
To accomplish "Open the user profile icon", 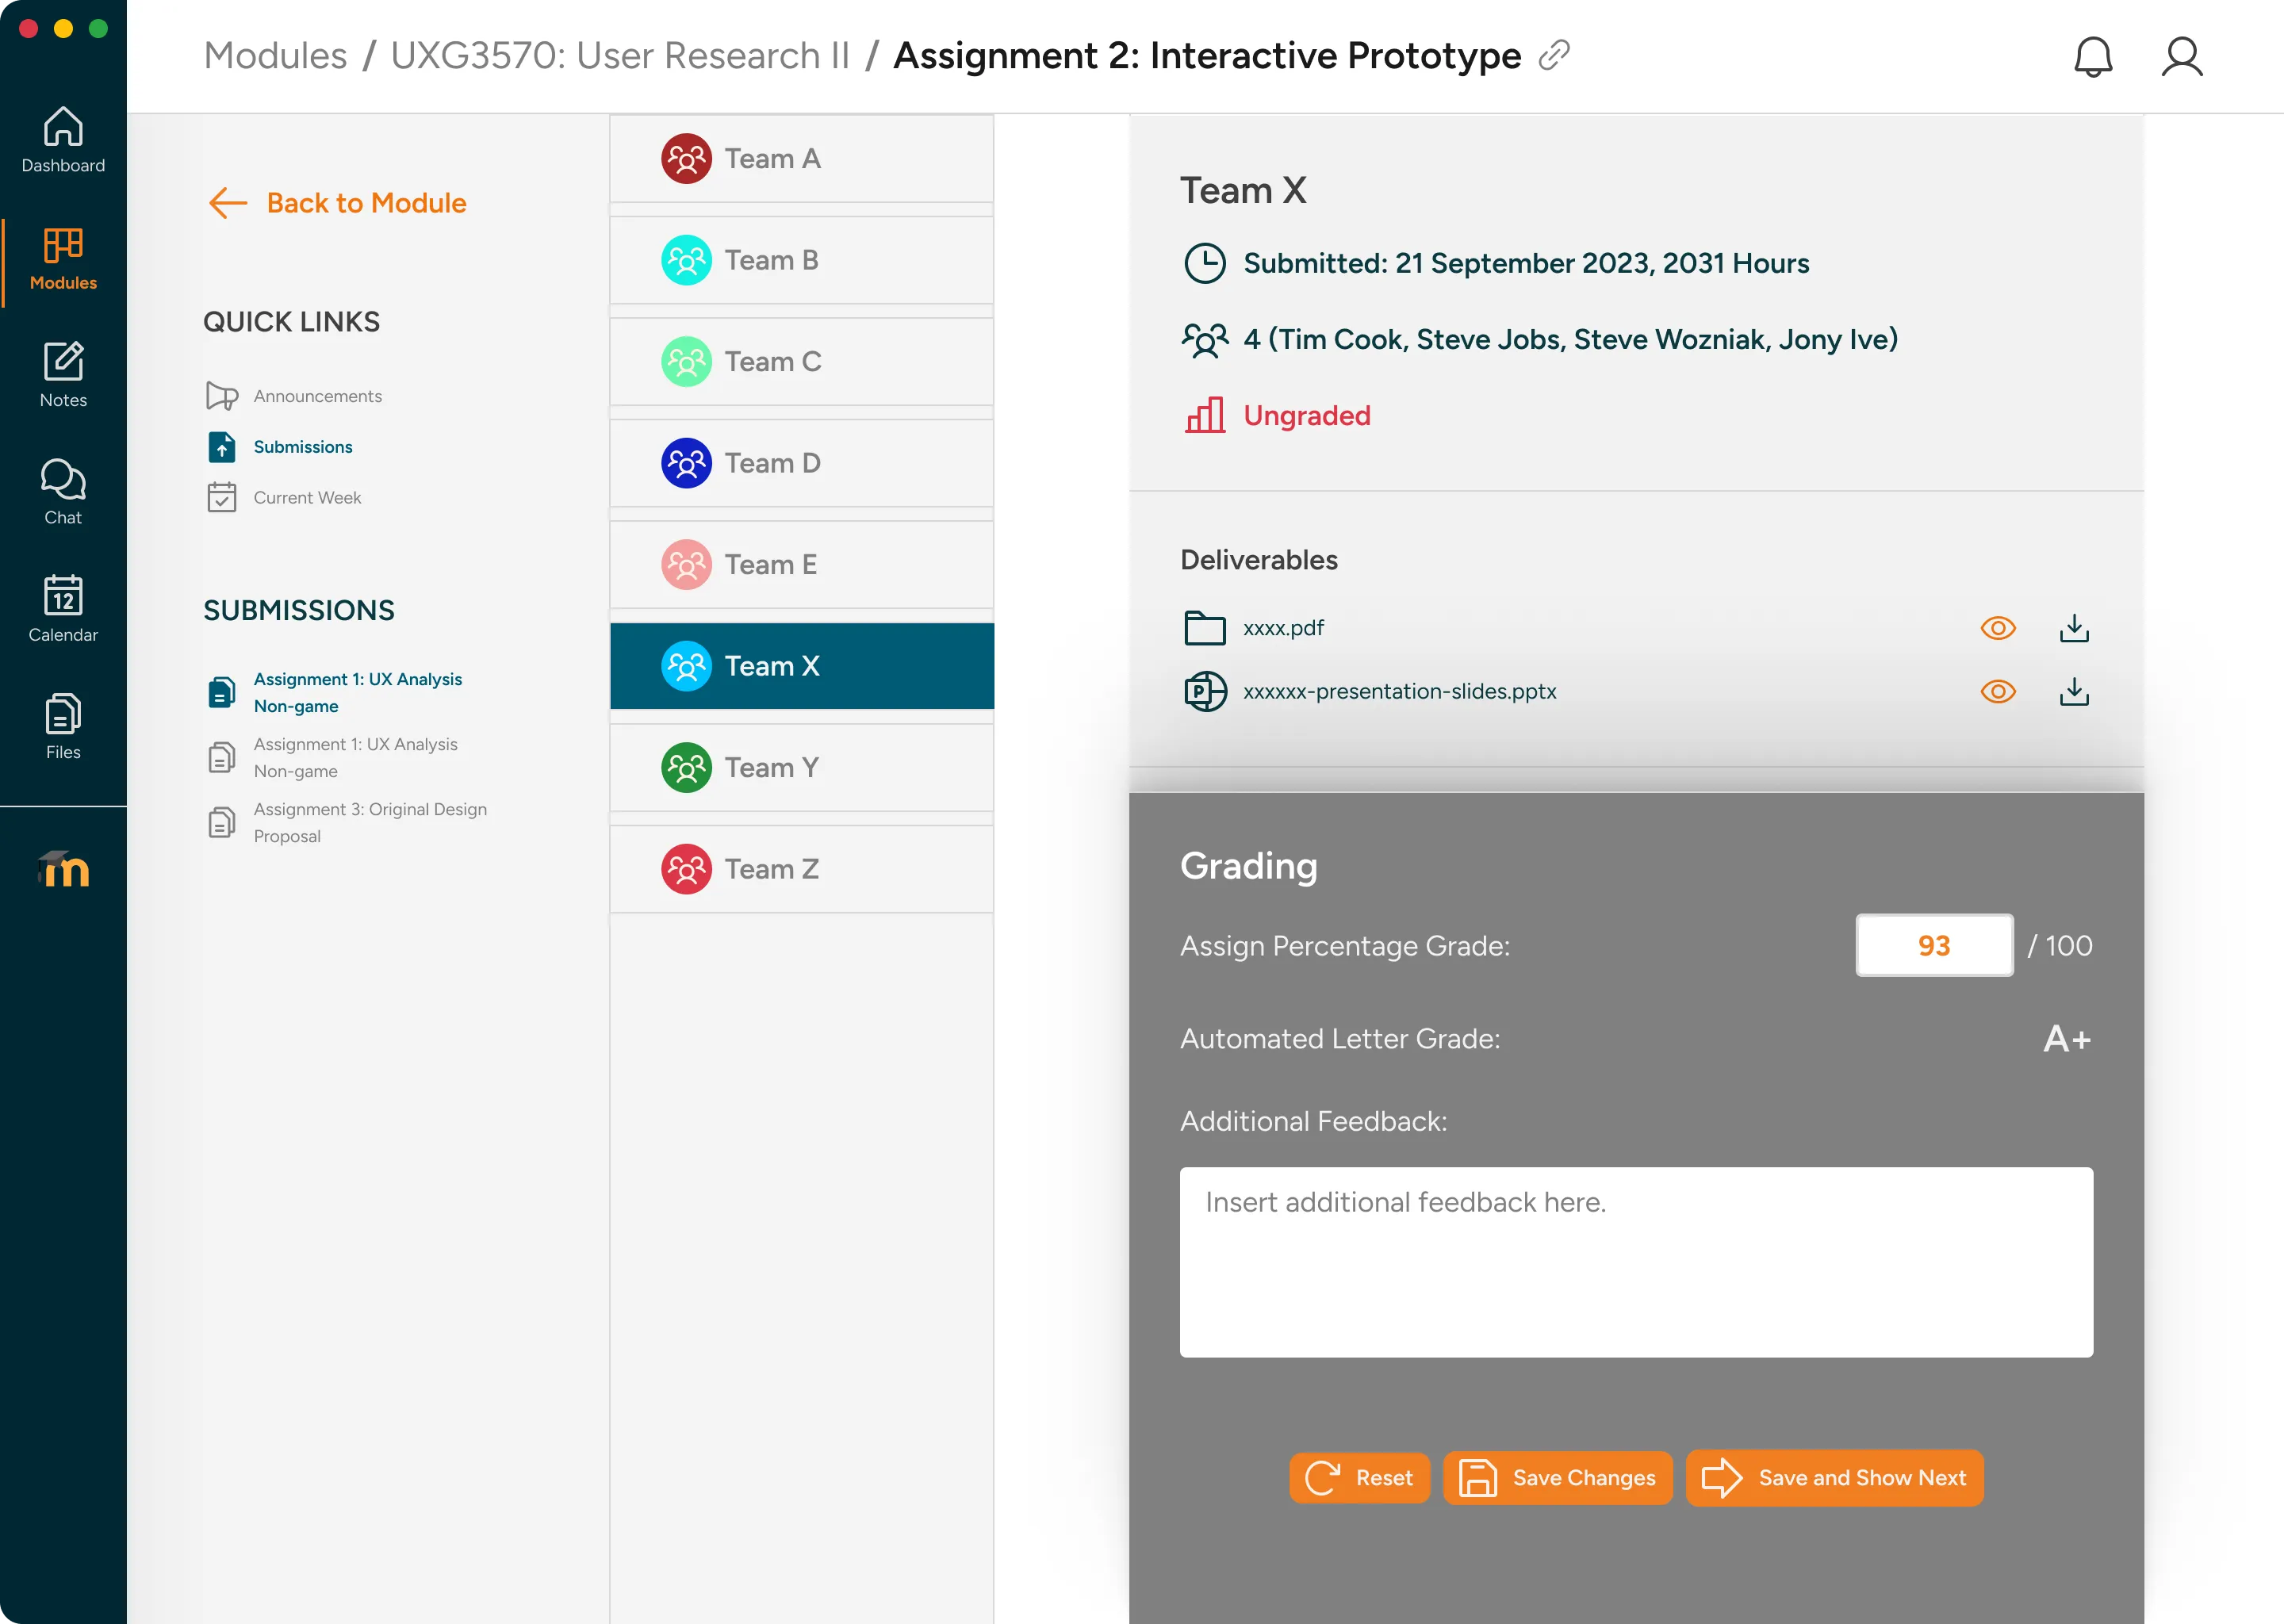I will point(2181,57).
